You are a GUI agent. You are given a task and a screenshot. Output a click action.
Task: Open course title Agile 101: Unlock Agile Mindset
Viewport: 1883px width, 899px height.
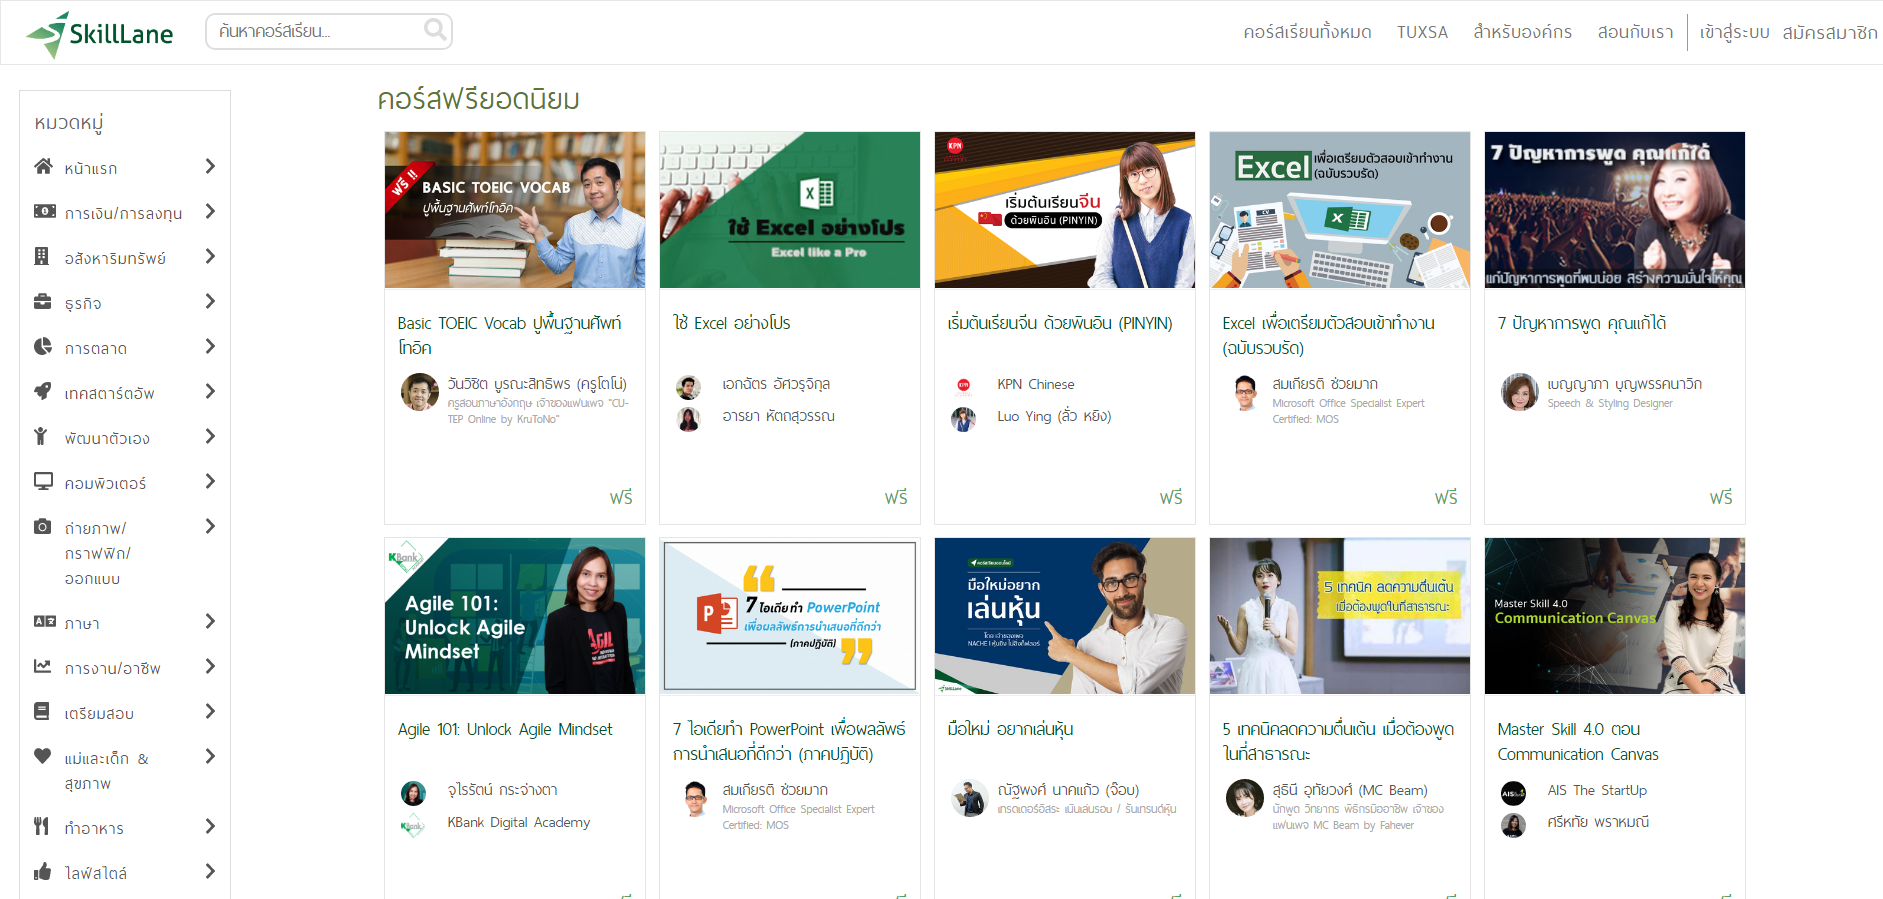(505, 729)
